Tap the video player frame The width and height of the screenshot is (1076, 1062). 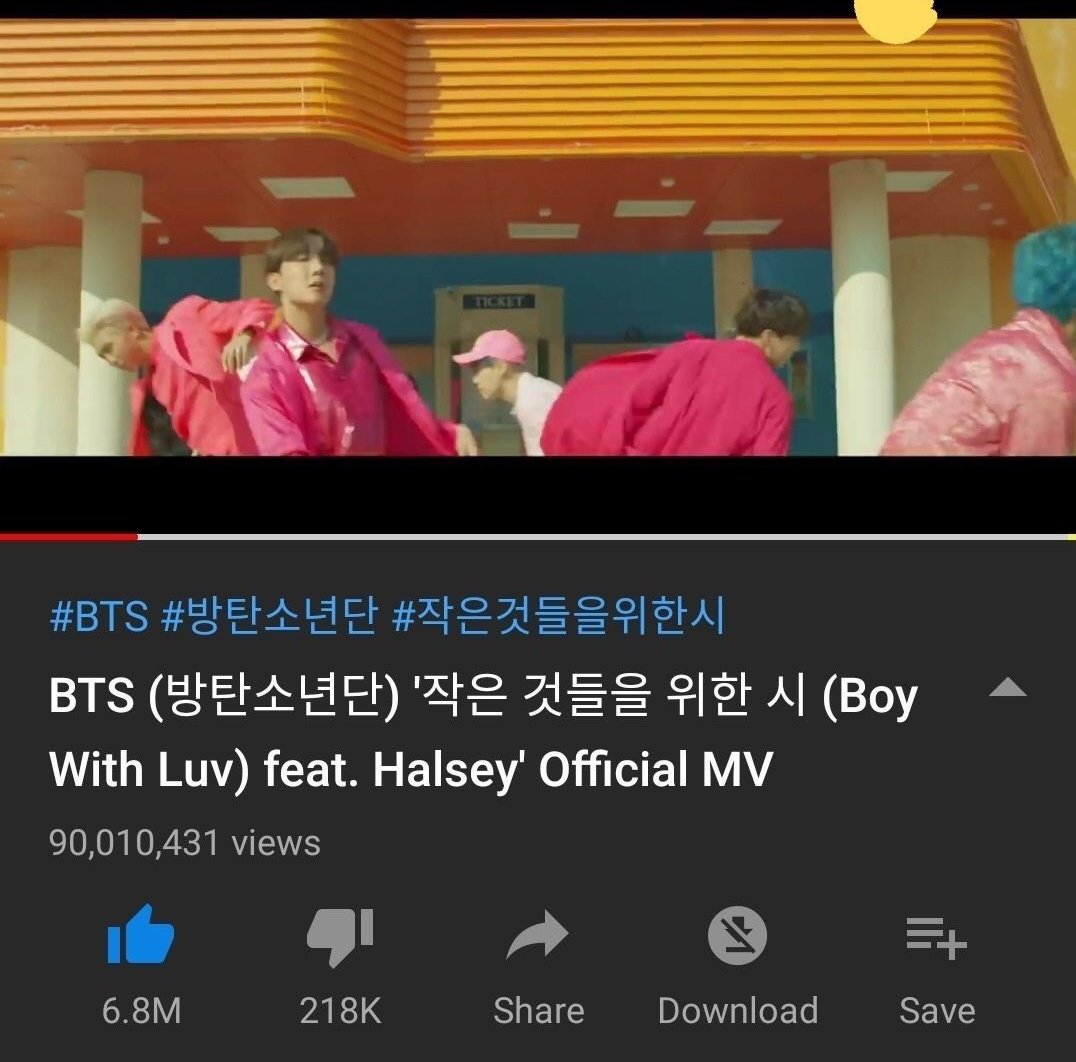coord(538,237)
